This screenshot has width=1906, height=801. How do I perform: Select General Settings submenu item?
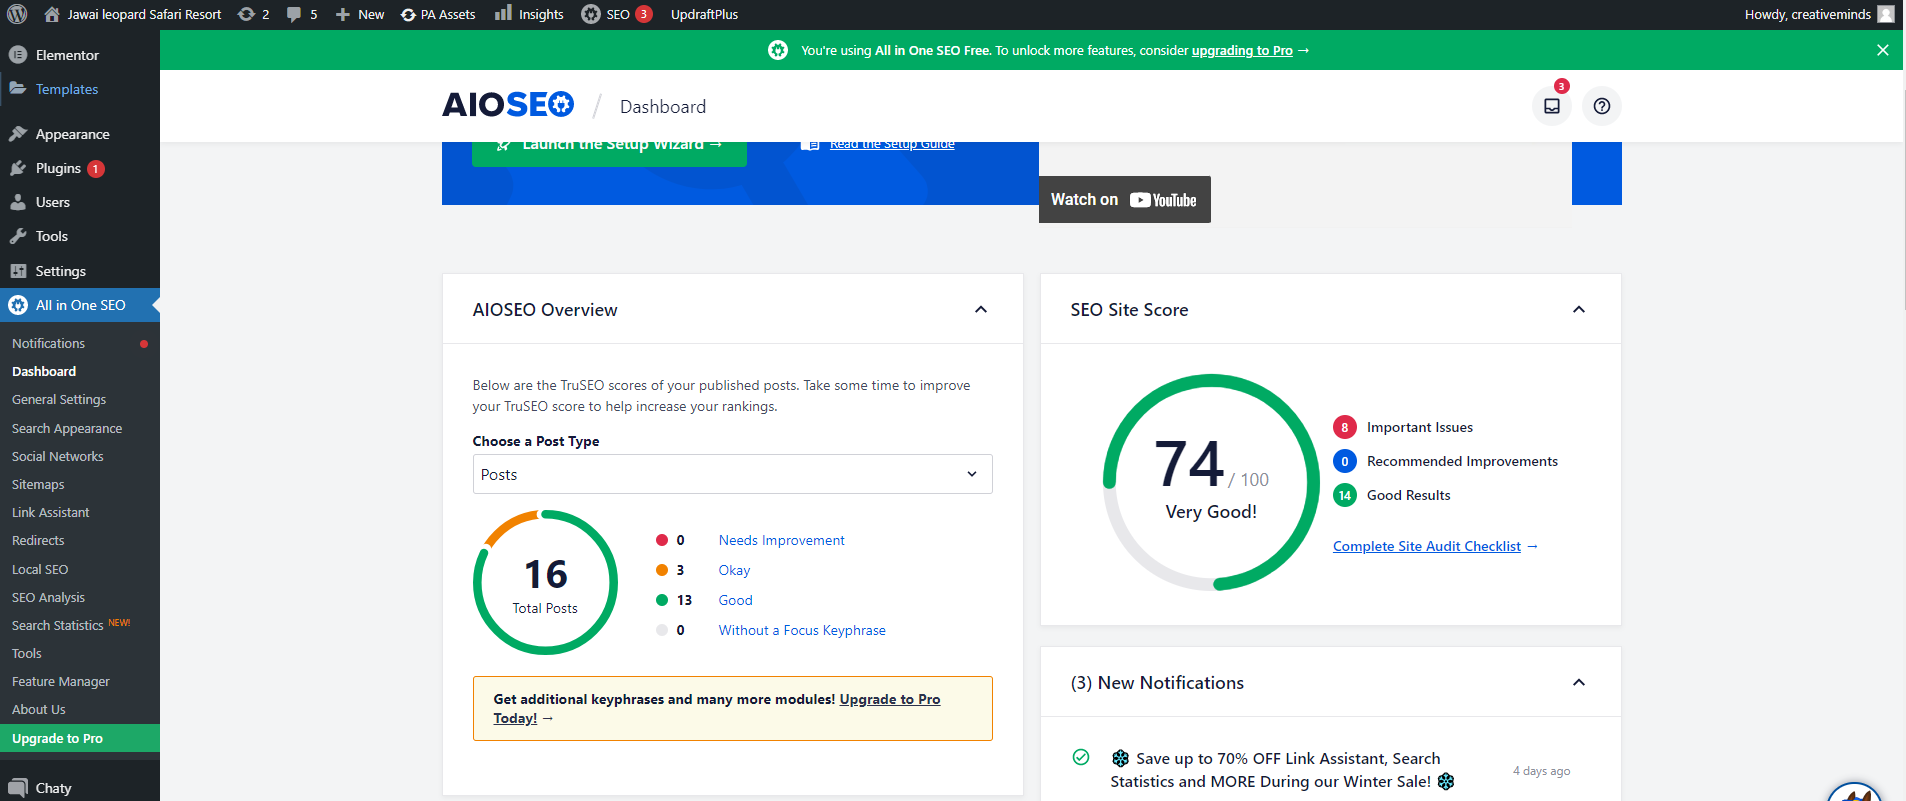tap(59, 399)
